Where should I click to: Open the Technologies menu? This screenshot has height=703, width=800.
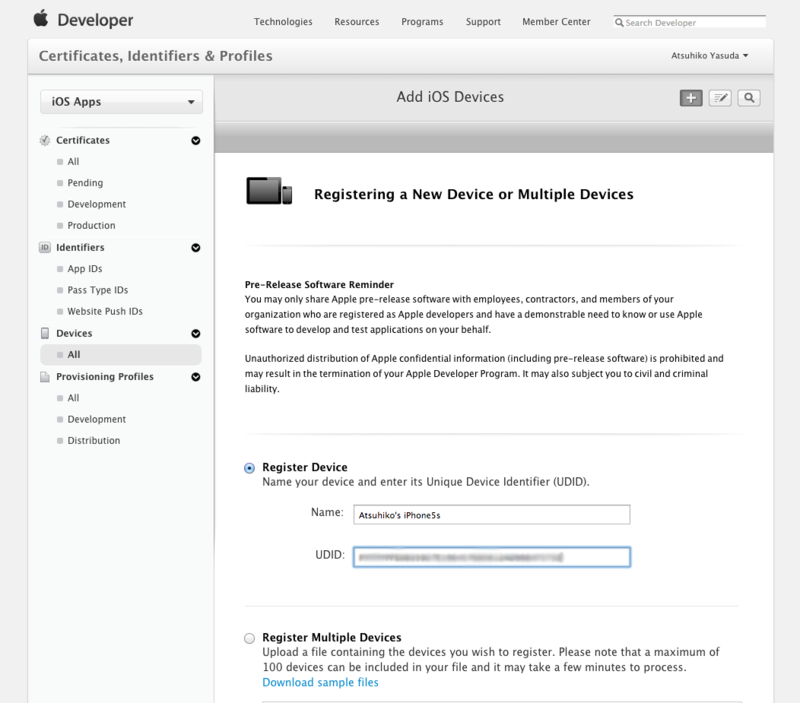[x=283, y=22]
